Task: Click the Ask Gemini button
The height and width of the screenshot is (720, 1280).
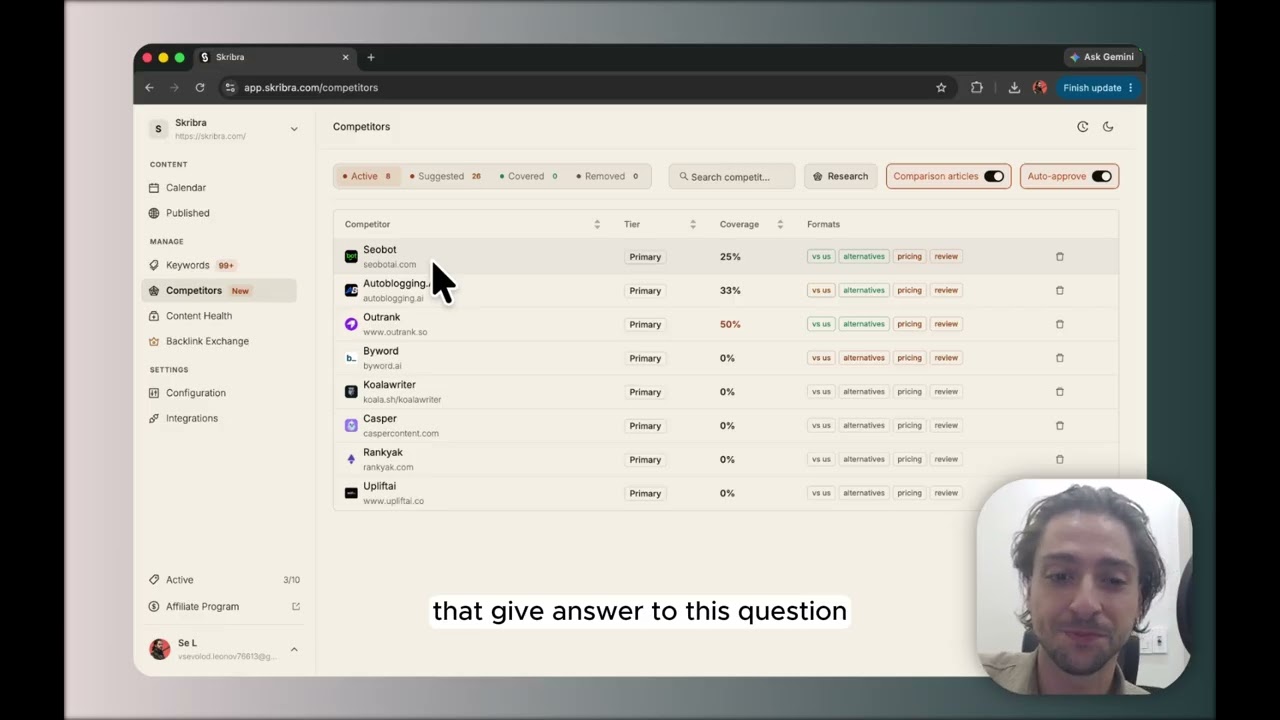Action: point(1101,57)
